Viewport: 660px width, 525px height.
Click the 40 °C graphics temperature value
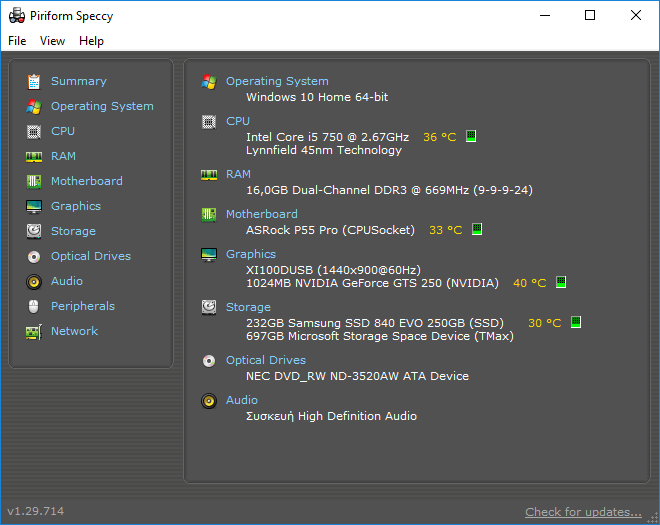tap(530, 283)
